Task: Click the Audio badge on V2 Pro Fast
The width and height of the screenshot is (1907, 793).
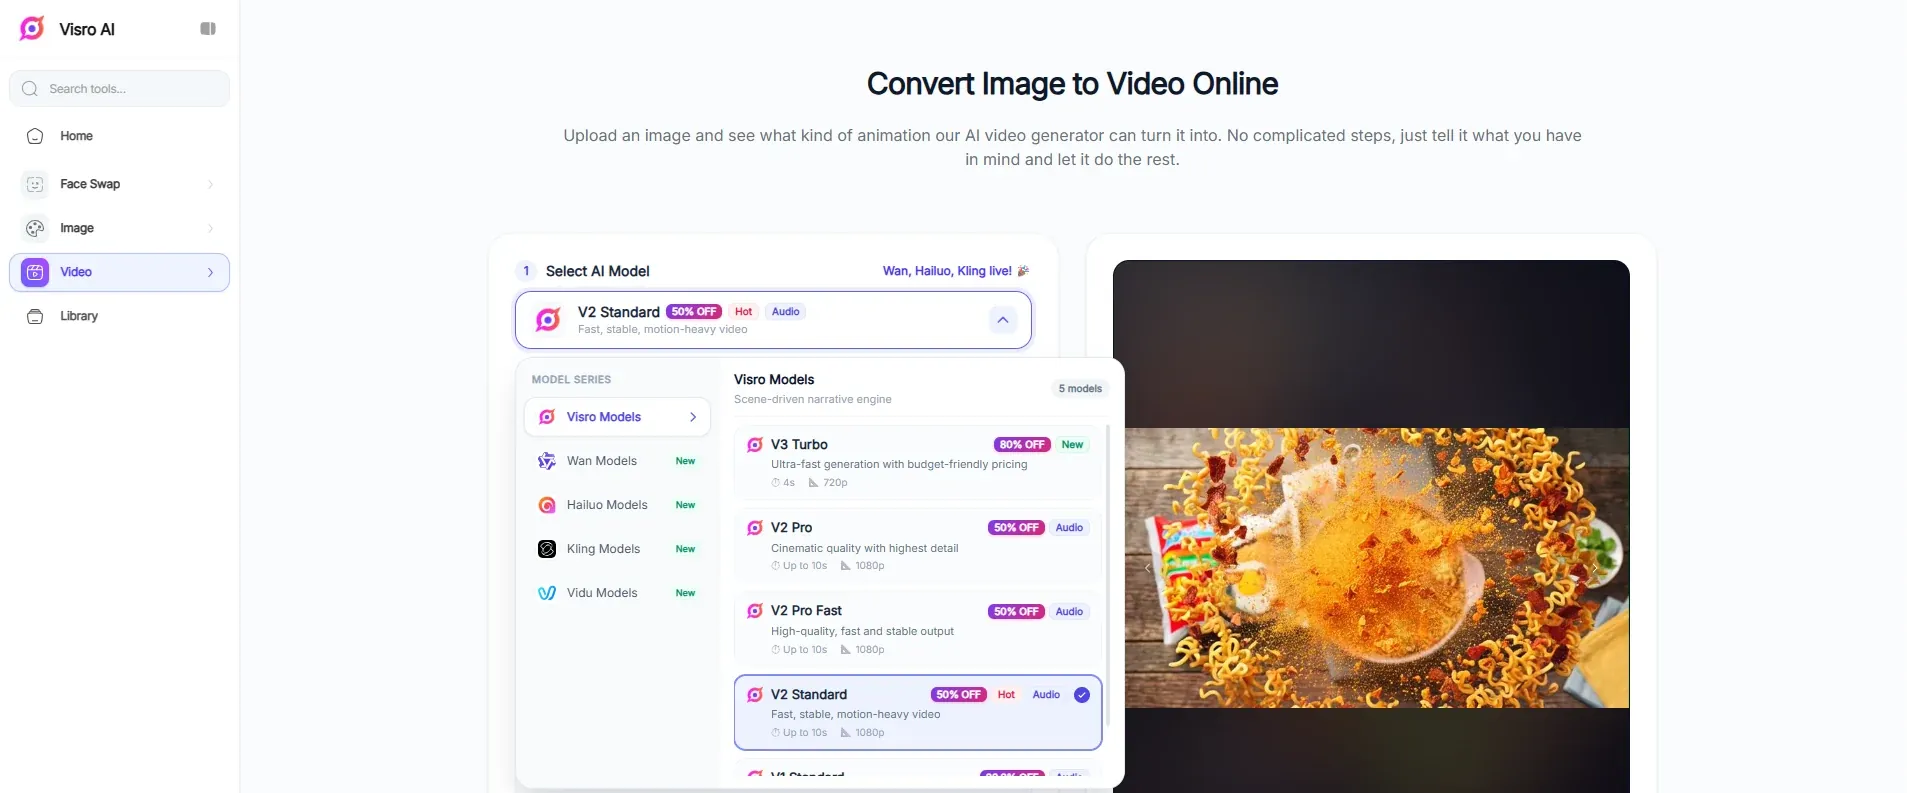Action: pos(1069,612)
